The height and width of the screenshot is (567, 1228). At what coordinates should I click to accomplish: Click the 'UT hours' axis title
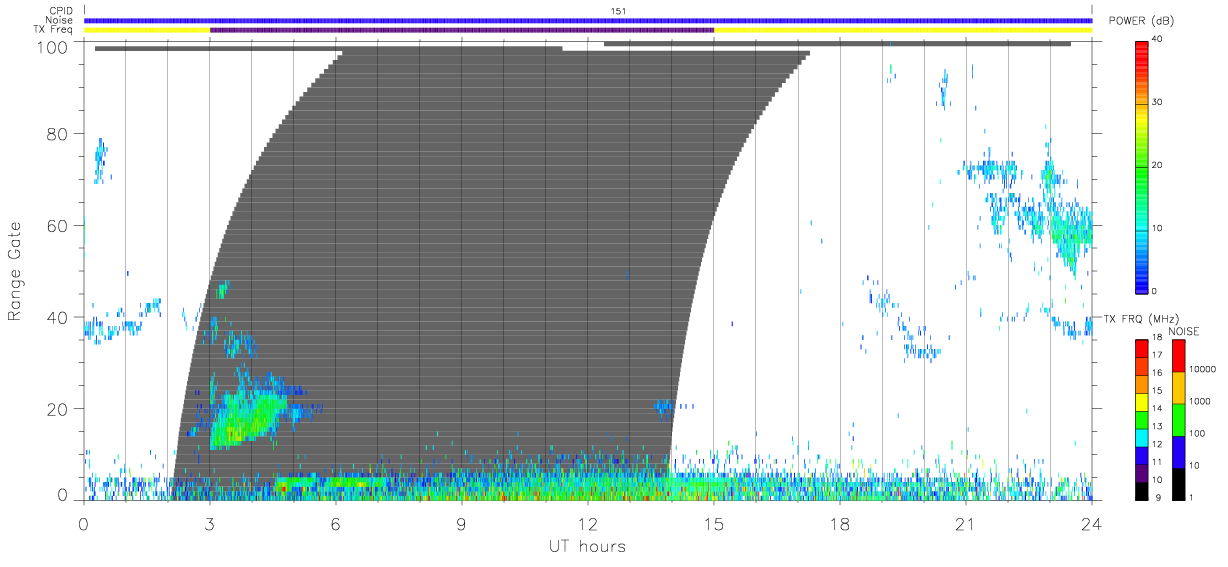point(586,546)
